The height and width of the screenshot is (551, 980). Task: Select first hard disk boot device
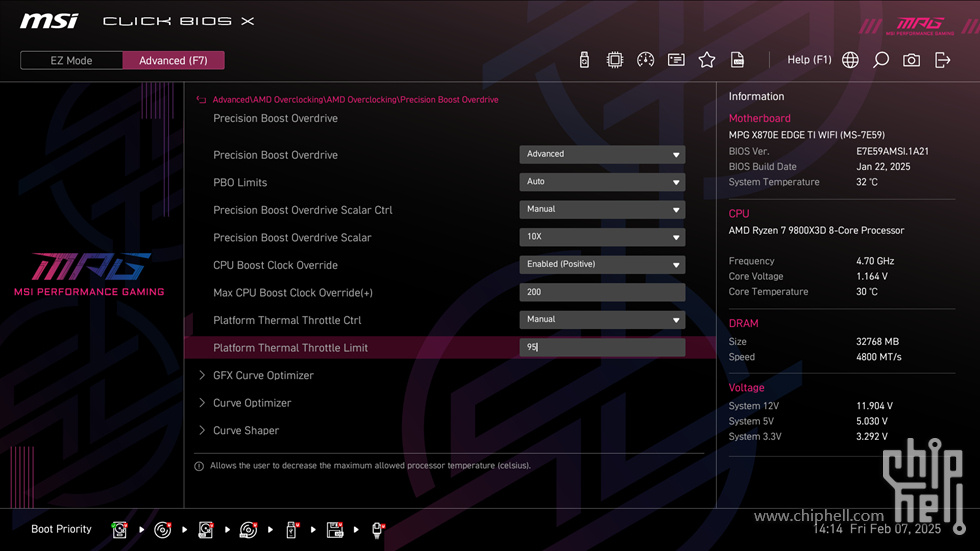[x=119, y=530]
